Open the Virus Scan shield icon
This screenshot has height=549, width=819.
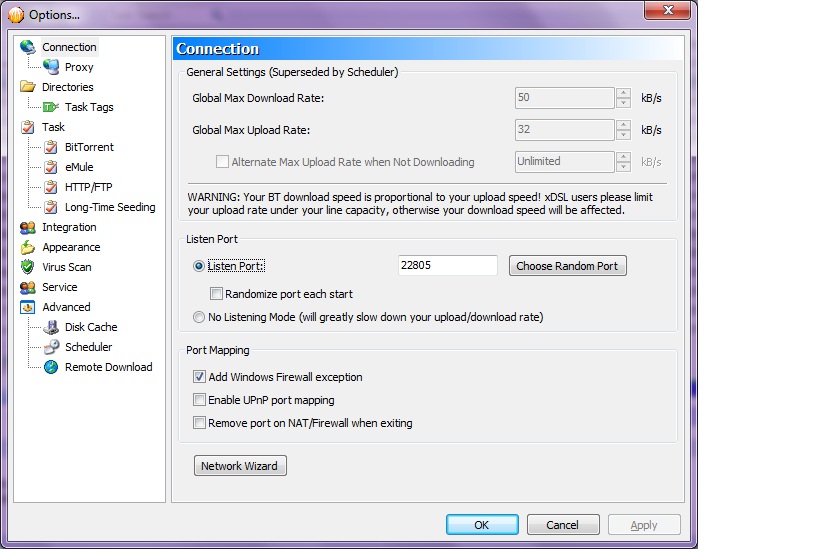[28, 267]
